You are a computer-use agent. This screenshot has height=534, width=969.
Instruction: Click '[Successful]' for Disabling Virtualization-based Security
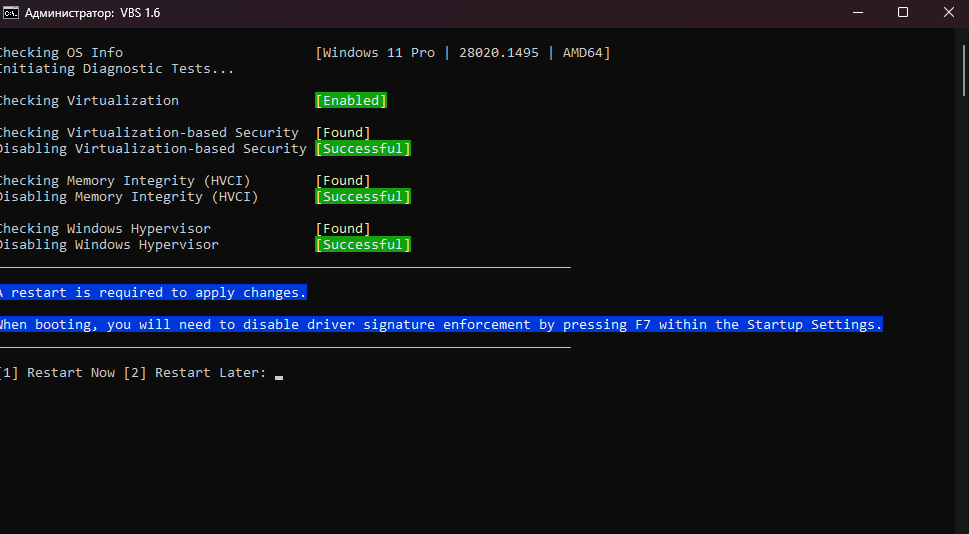363,149
